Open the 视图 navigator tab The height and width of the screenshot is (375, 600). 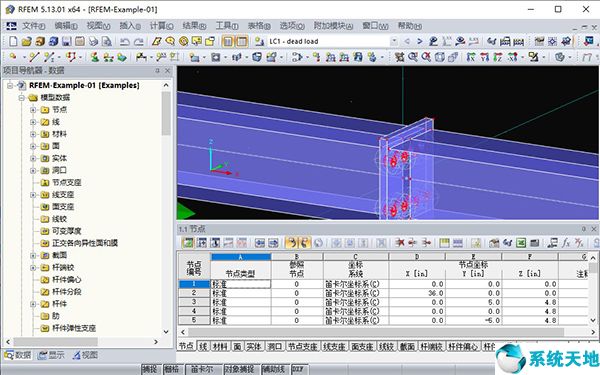[85, 355]
